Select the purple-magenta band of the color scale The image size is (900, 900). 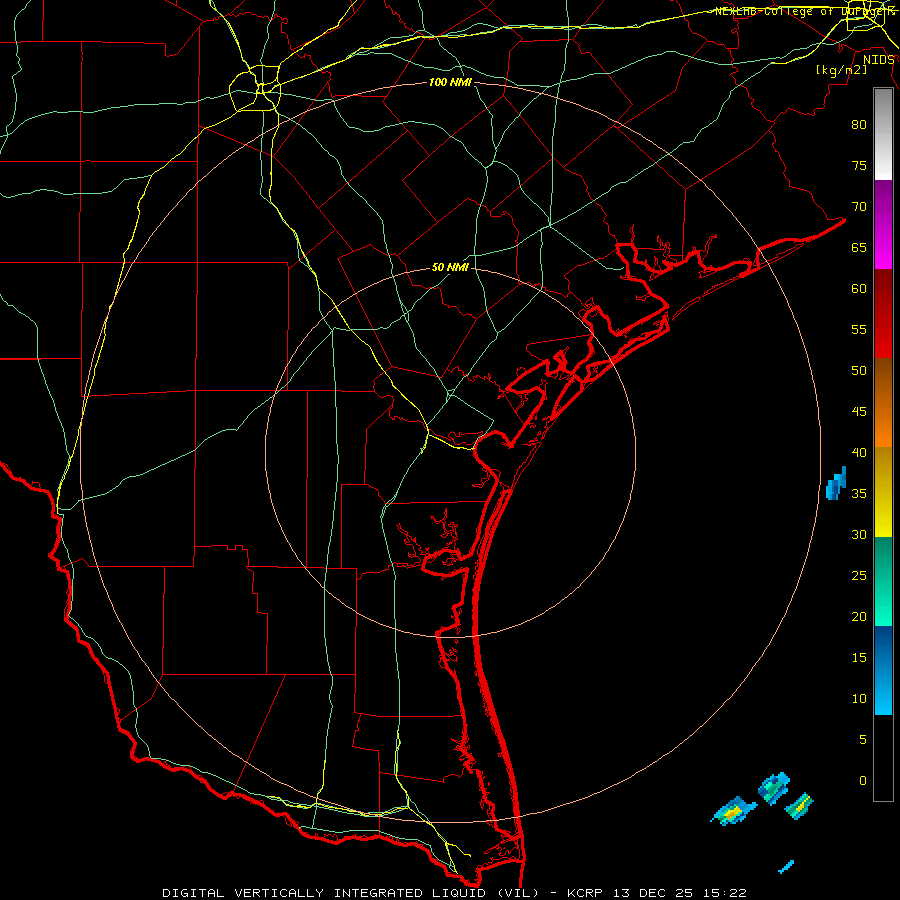pyautogui.click(x=883, y=224)
